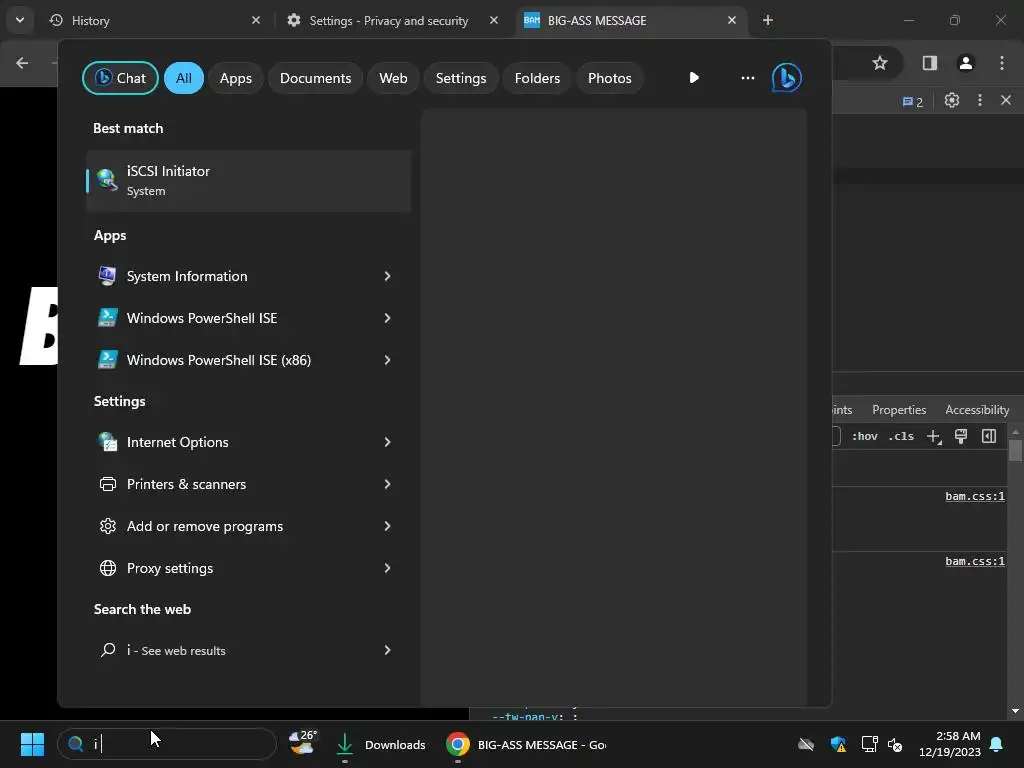Click 'i - See web results' entry
This screenshot has height=768, width=1024.
(x=176, y=650)
